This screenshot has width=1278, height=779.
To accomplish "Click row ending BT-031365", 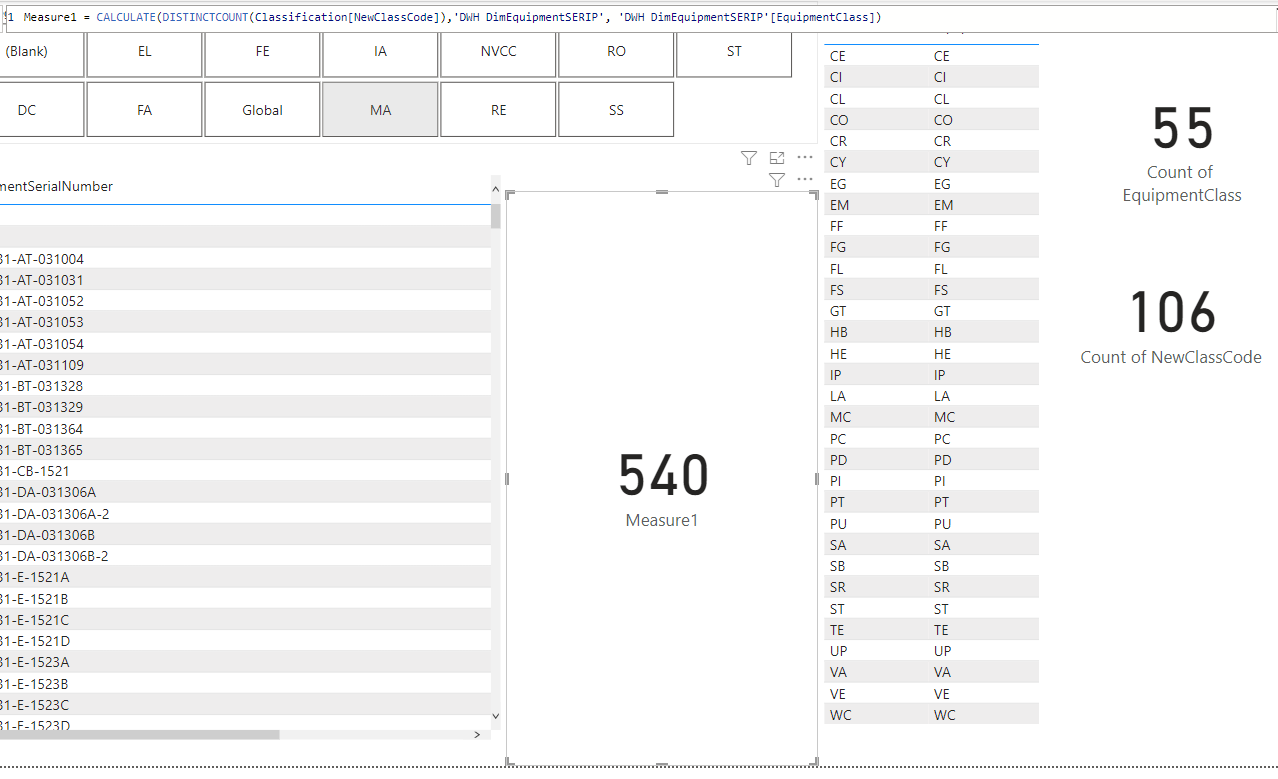I will click(x=245, y=450).
